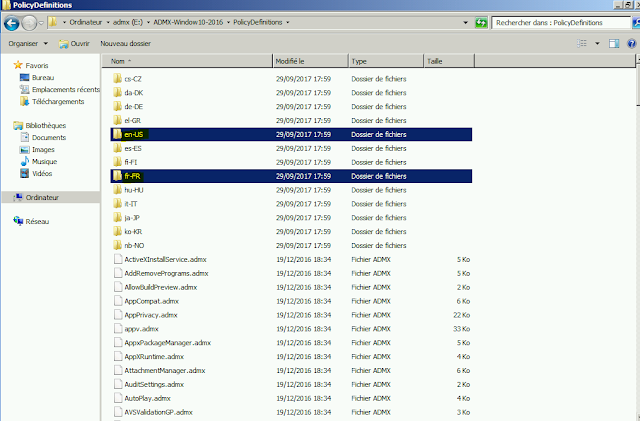
Task: Select the fi-FI folder icon
Action: [118, 162]
